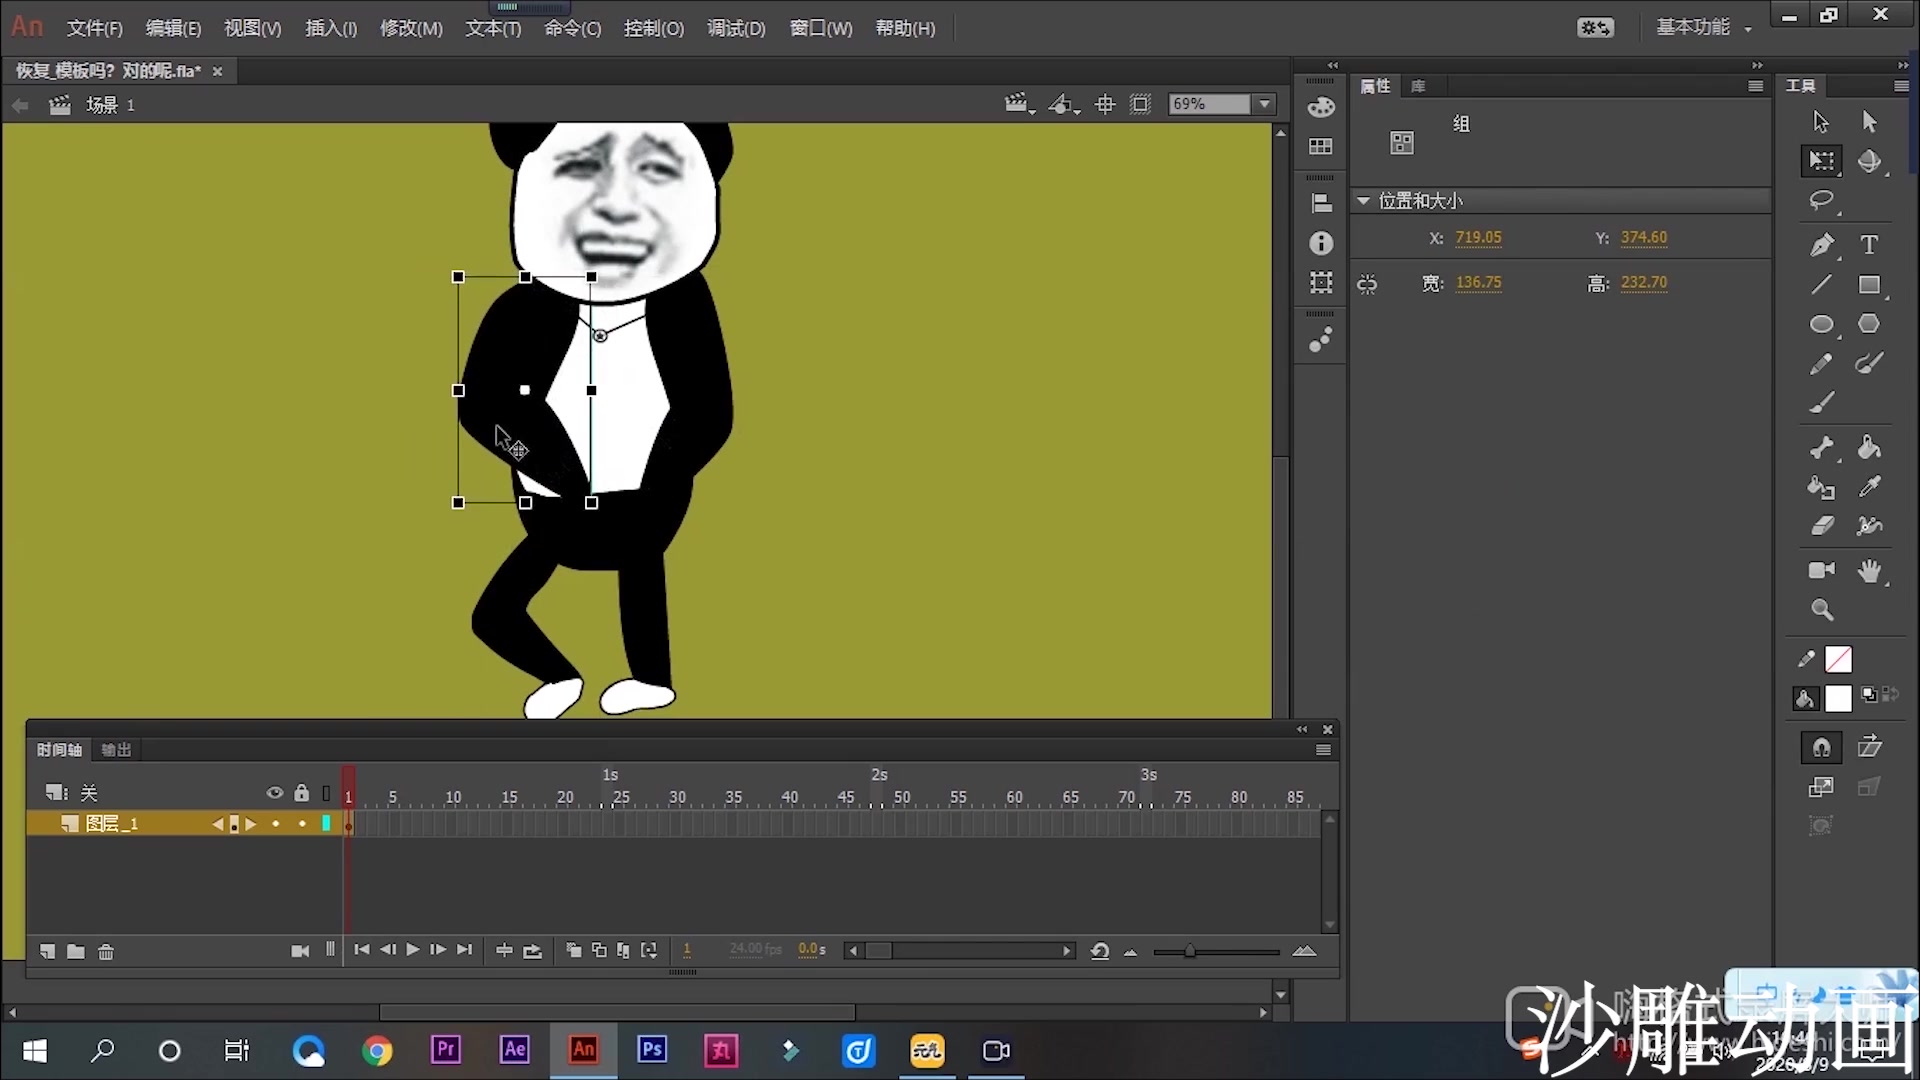1920x1080 pixels.
Task: Open the Align panel icon
Action: click(1321, 204)
